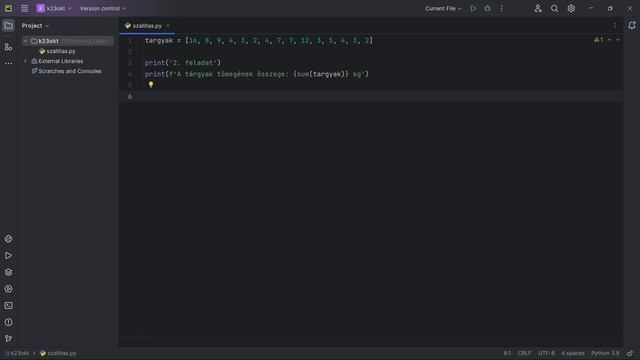This screenshot has width=640, height=360.
Task: Run the current file
Action: [x=473, y=8]
